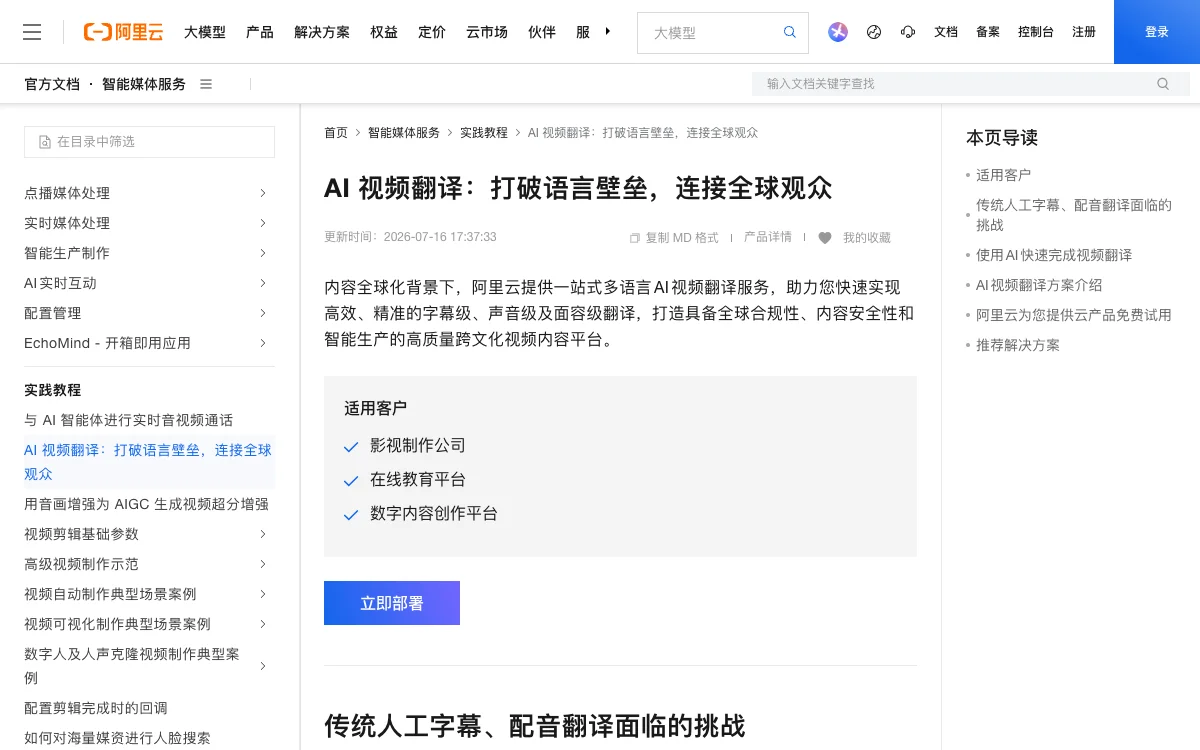Screen dimensions: 1200x750
Task: Expand more nav items with arrow
Action: point(608,31)
